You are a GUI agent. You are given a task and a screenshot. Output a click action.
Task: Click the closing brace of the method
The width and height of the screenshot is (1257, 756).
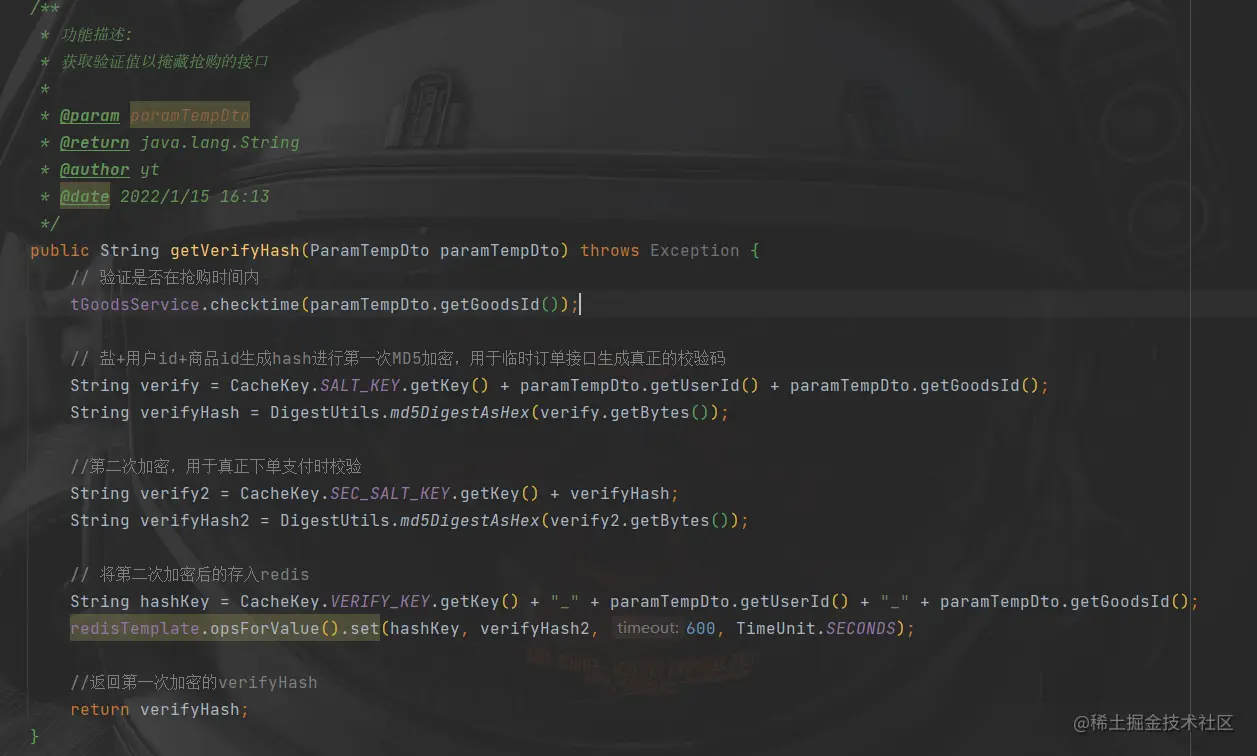pos(35,737)
